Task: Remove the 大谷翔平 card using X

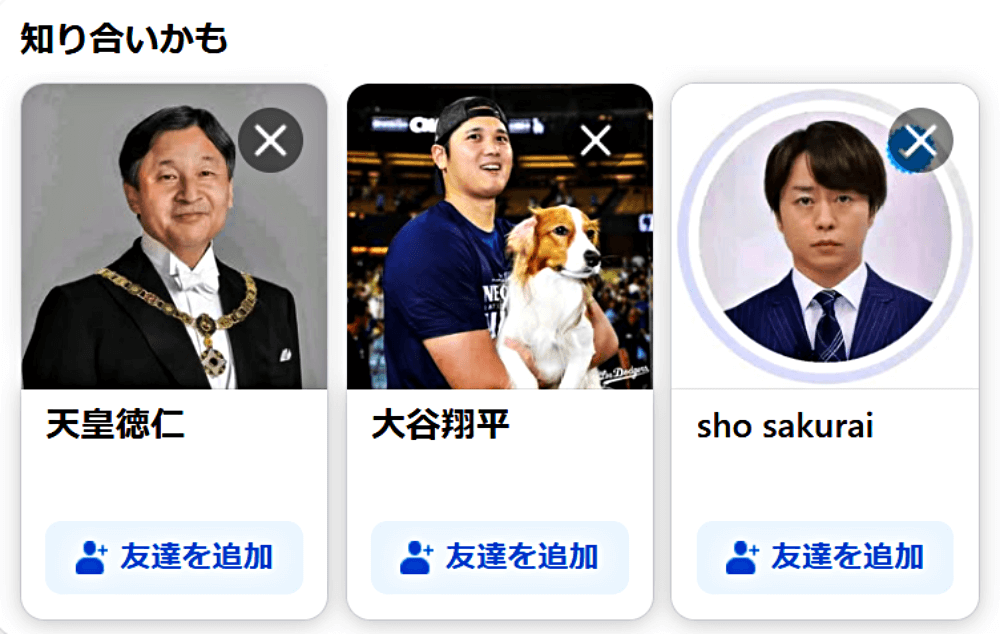Action: click(x=596, y=140)
